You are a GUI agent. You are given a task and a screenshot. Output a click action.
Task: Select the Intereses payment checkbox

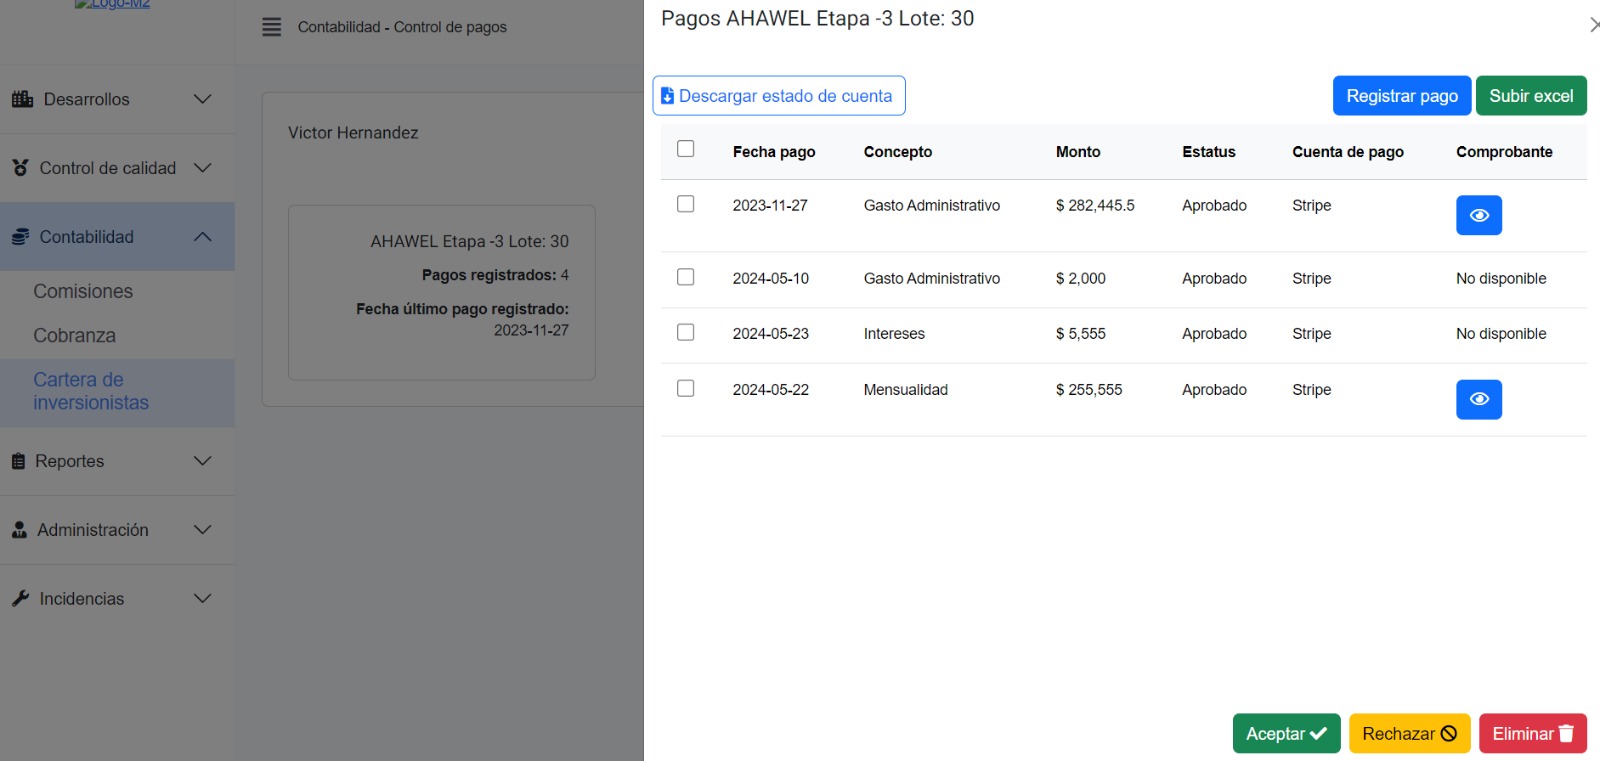tap(685, 332)
